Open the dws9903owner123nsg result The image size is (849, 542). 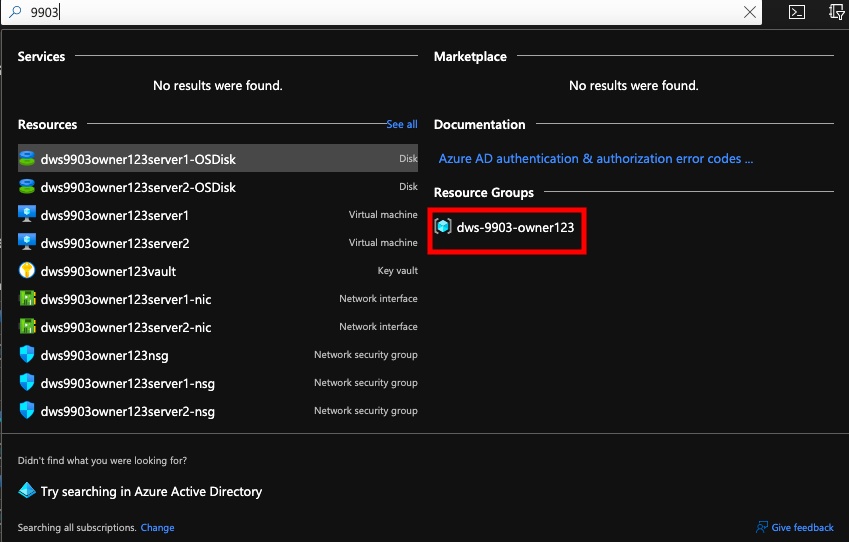pos(218,355)
